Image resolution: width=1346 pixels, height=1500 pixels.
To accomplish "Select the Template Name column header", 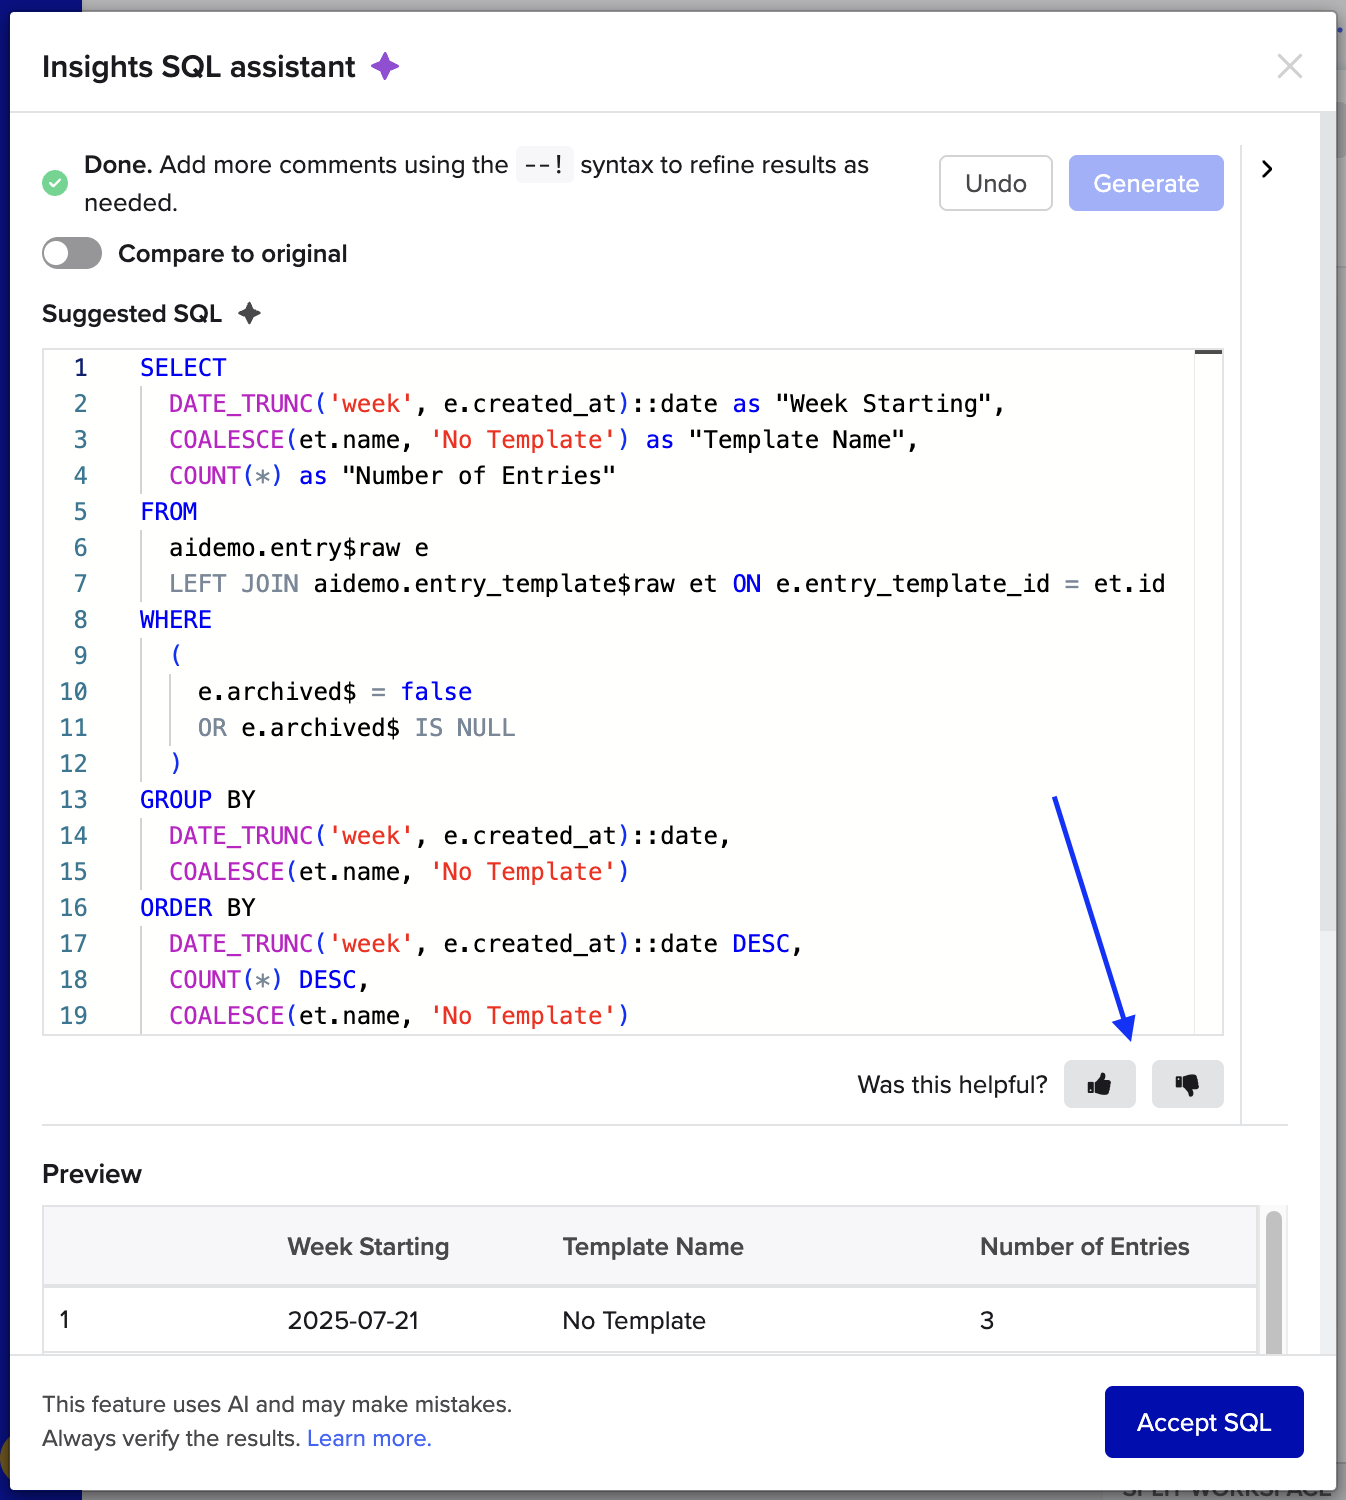I will pos(652,1246).
